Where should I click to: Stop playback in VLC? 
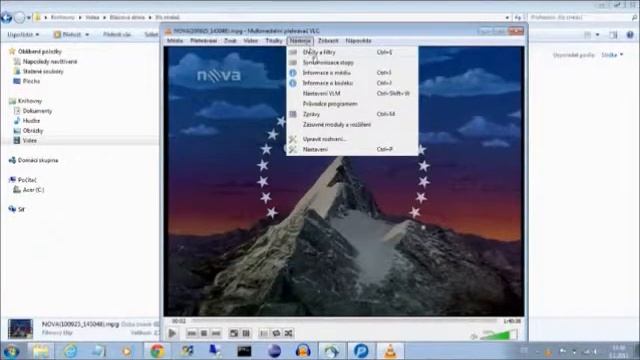pyautogui.click(x=204, y=333)
